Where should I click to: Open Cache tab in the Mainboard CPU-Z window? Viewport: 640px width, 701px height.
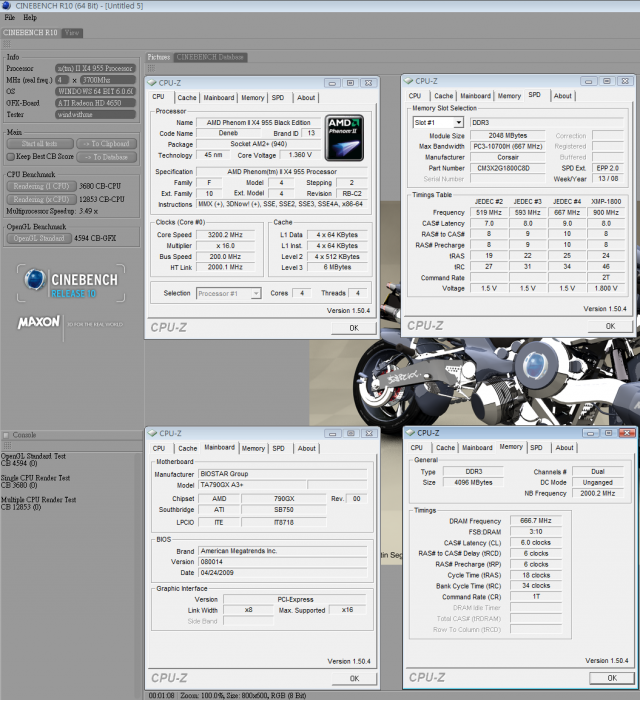[187, 448]
